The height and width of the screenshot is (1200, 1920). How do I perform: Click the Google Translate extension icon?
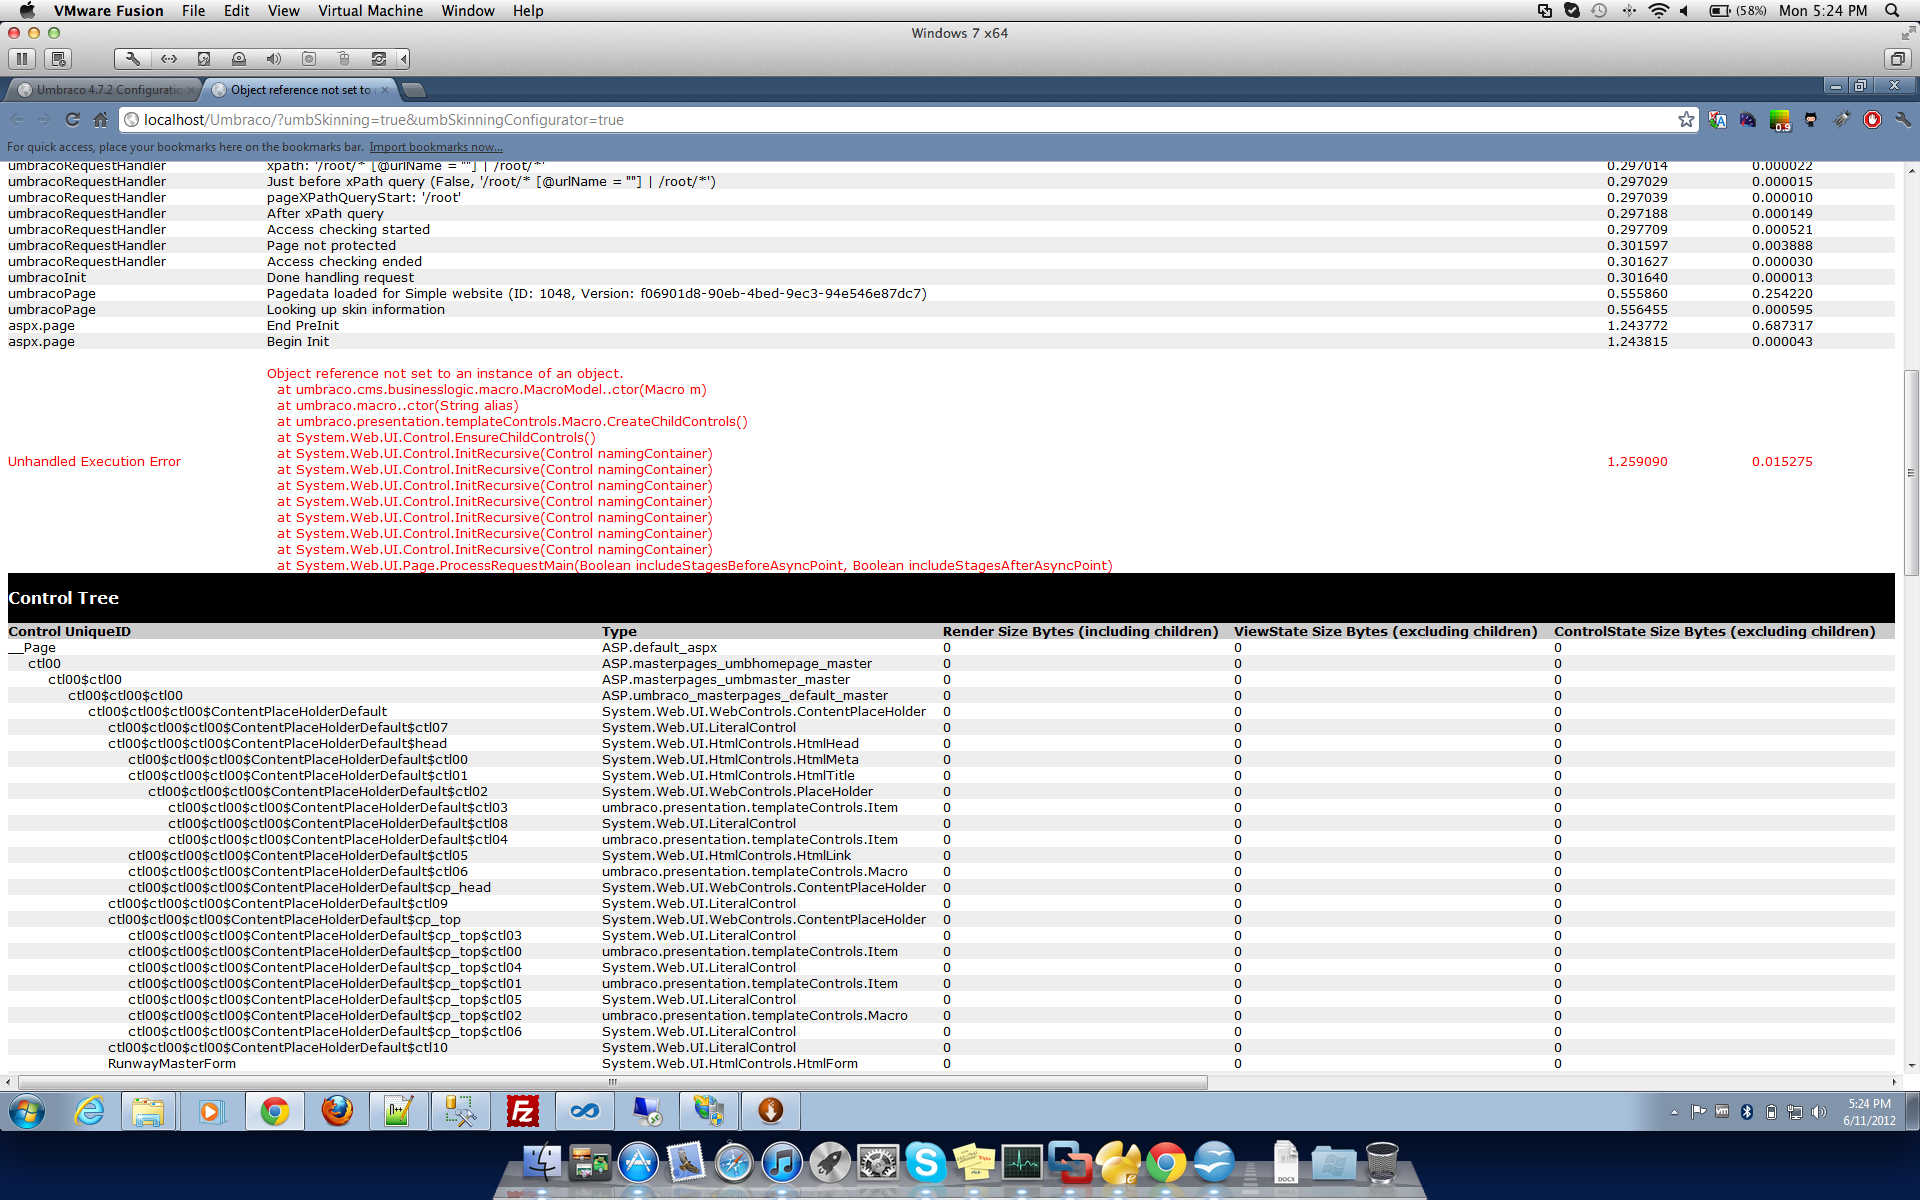pyautogui.click(x=1717, y=120)
